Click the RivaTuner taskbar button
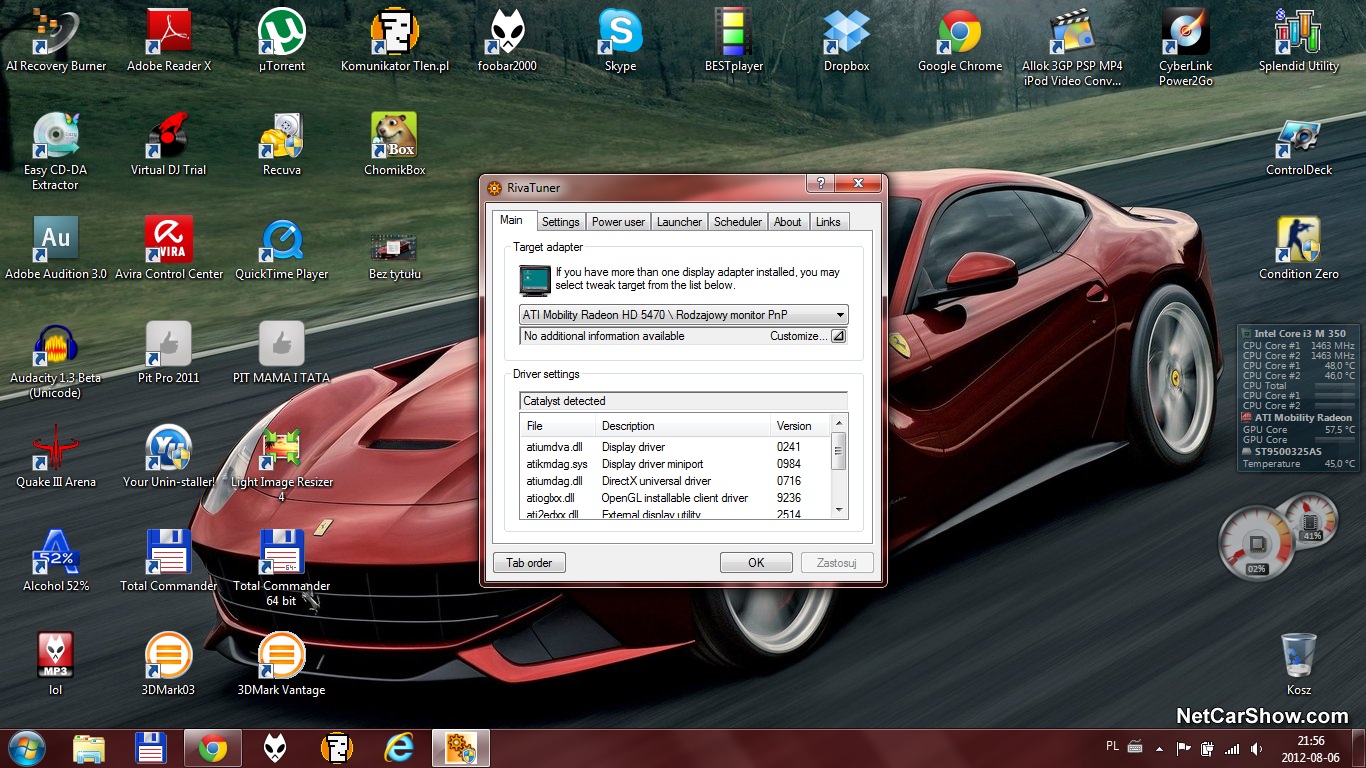 460,748
